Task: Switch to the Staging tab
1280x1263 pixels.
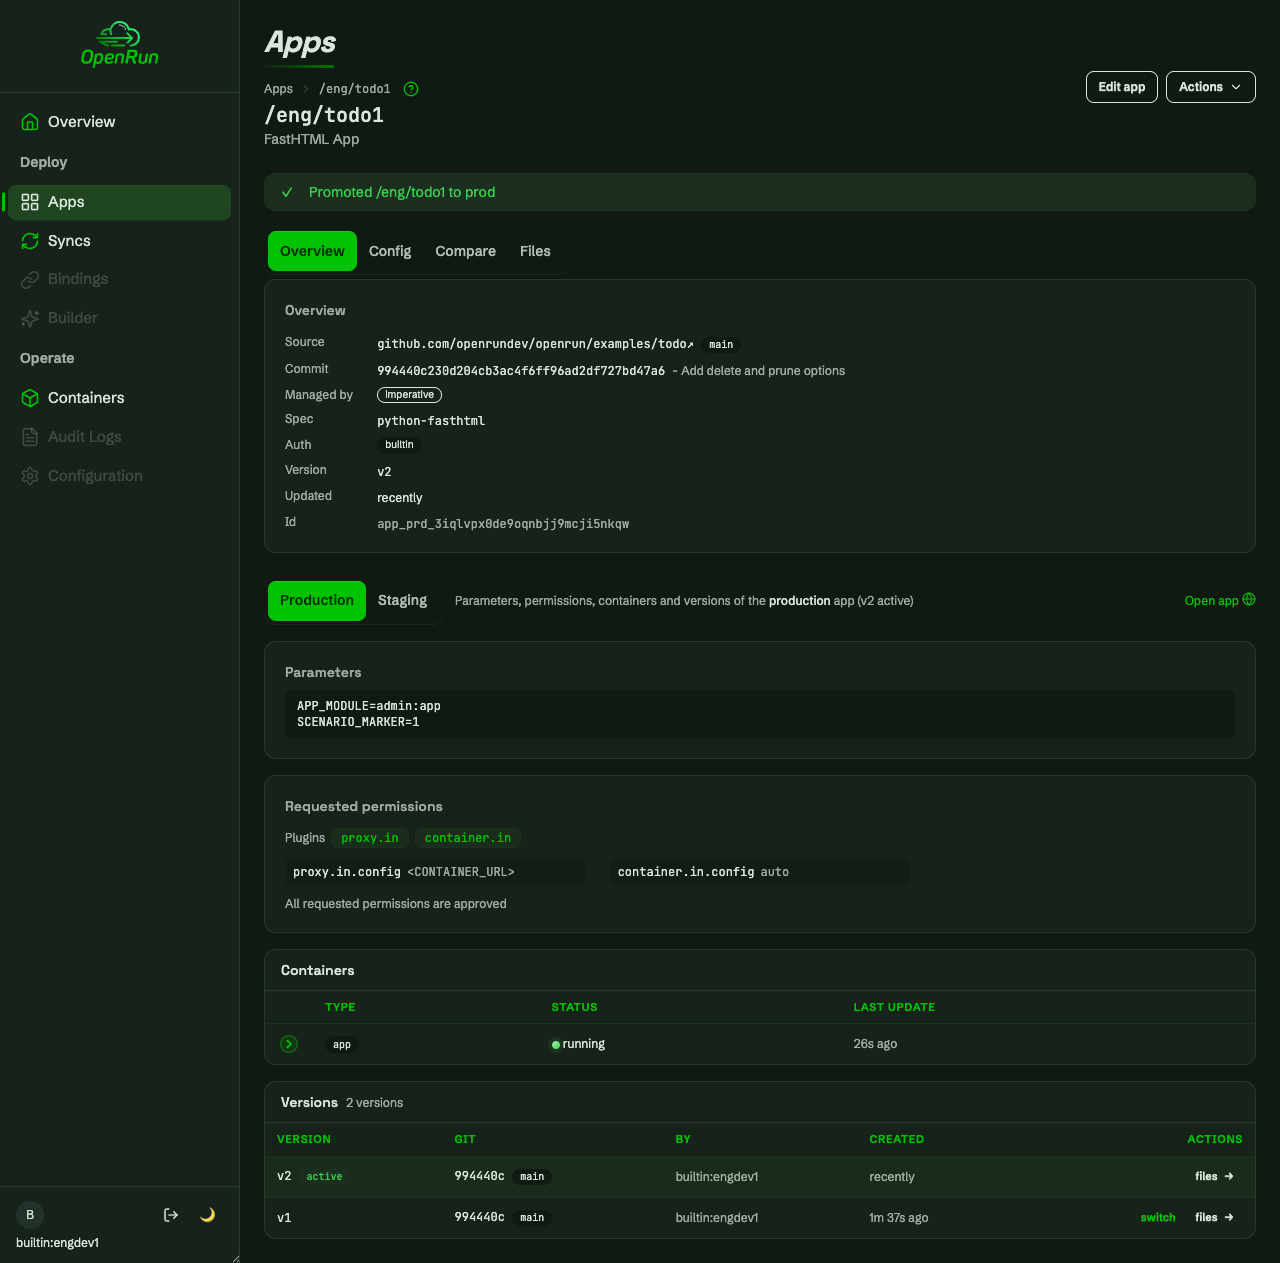Action: [402, 601]
